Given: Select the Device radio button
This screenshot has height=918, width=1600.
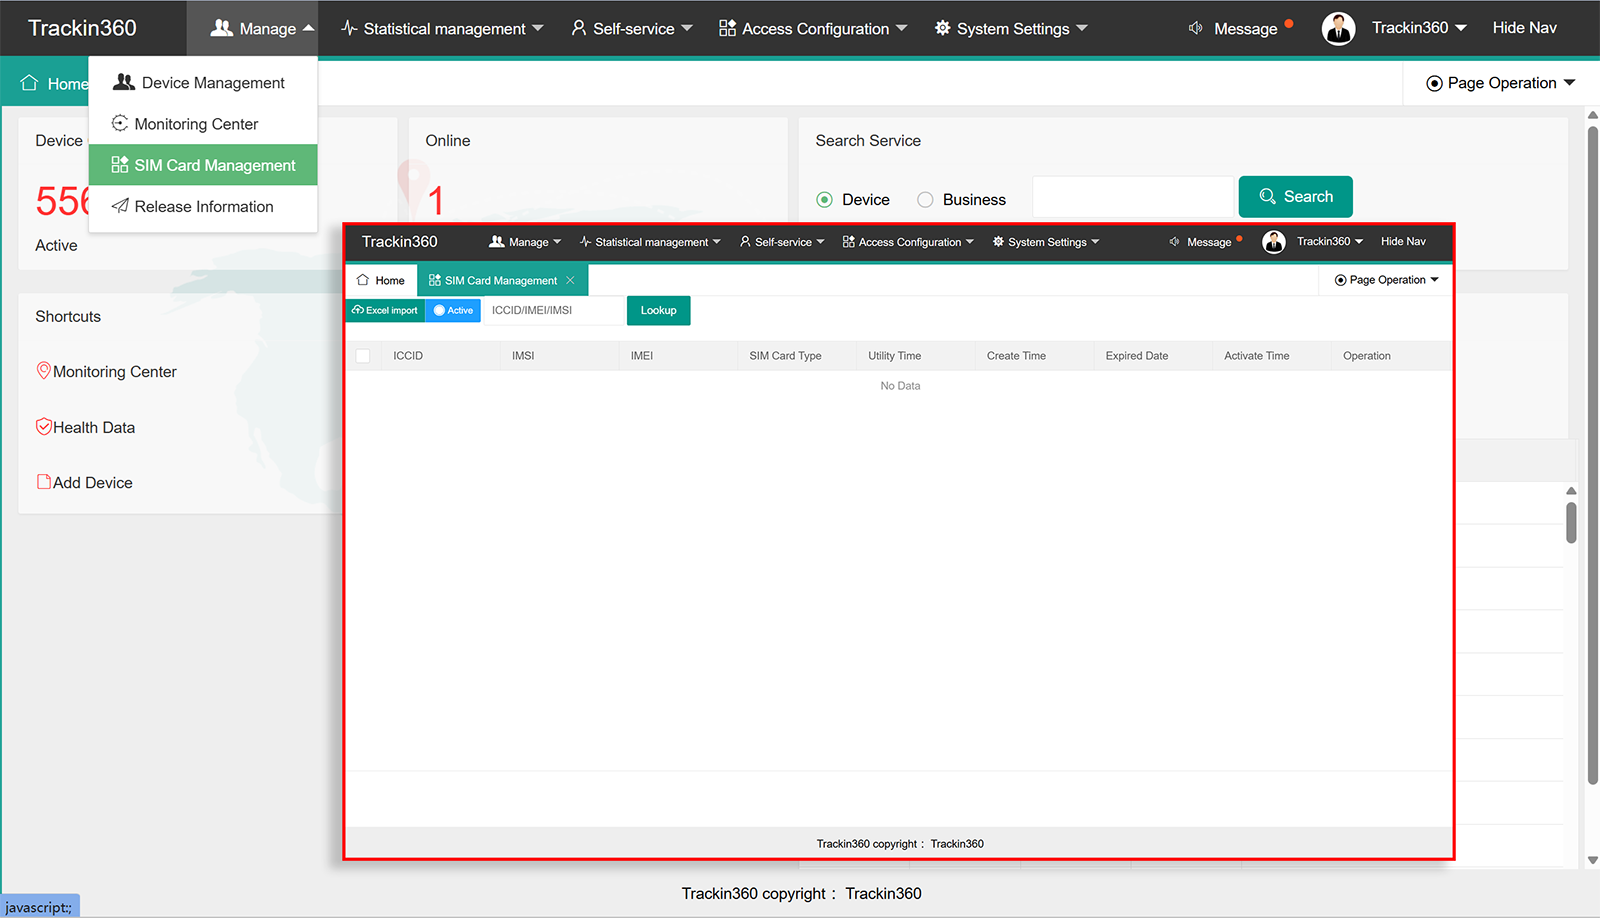Looking at the screenshot, I should [x=824, y=200].
